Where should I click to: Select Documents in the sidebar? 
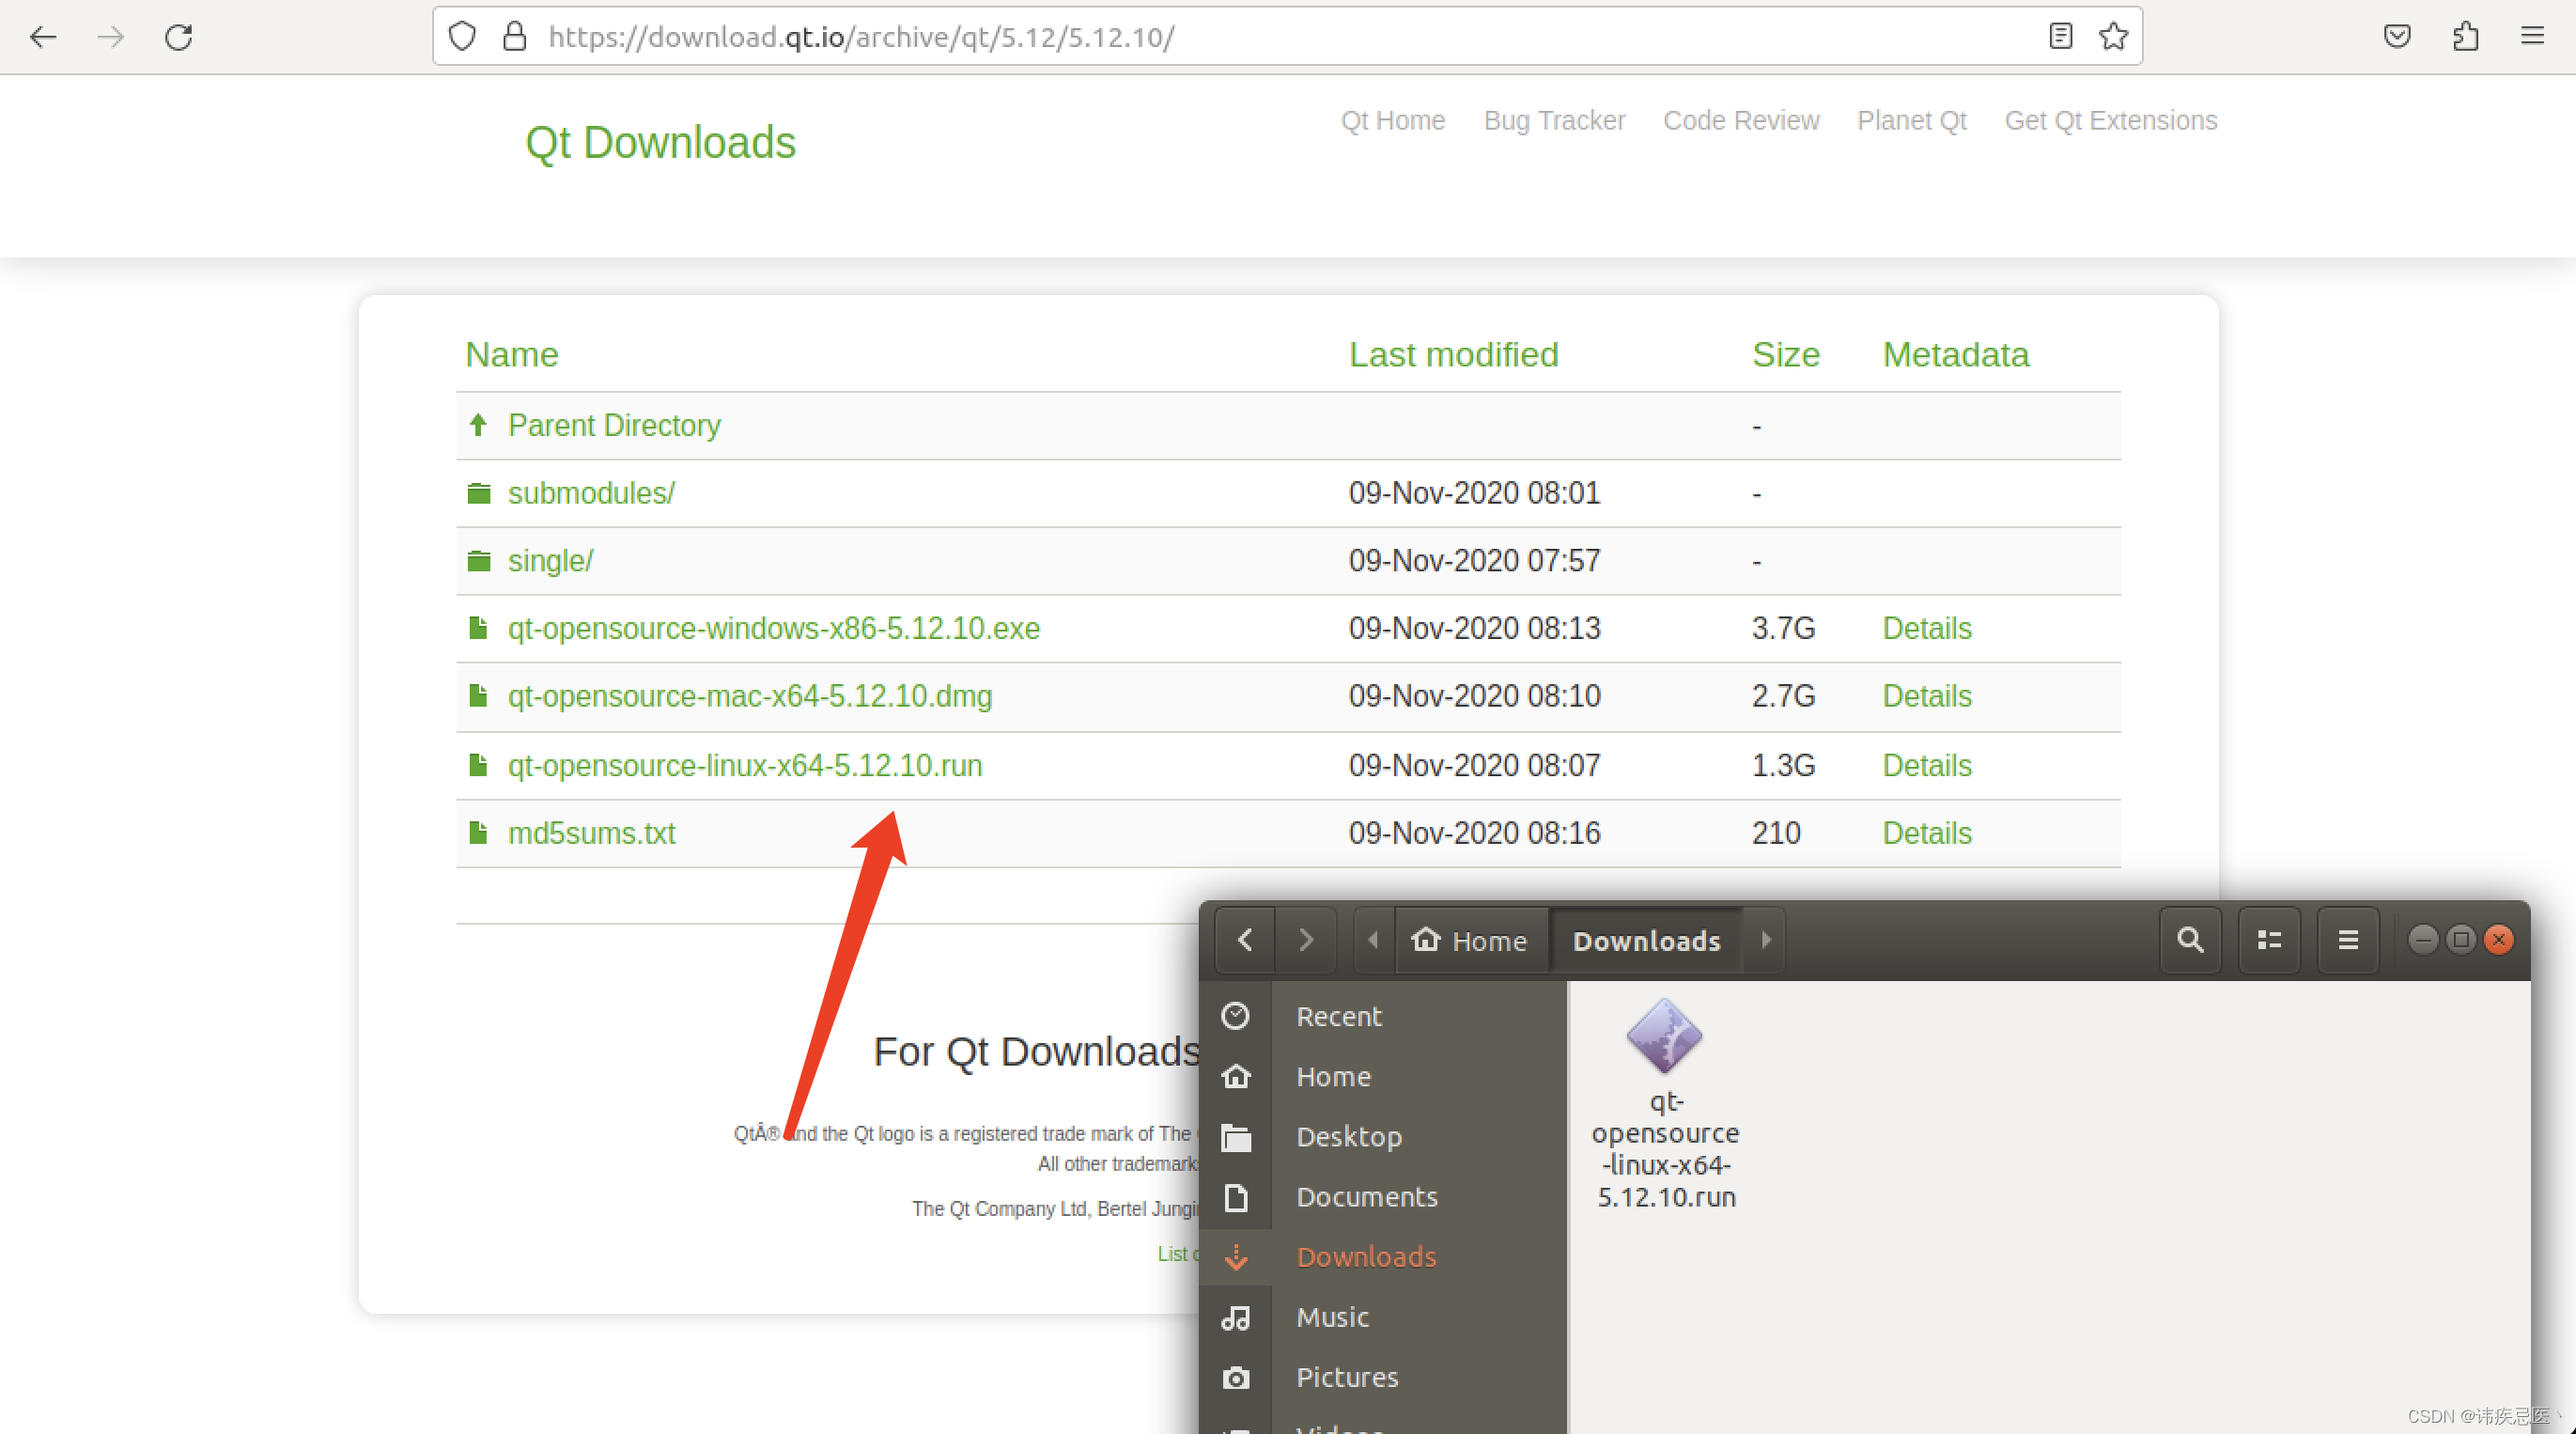pos(1366,1197)
